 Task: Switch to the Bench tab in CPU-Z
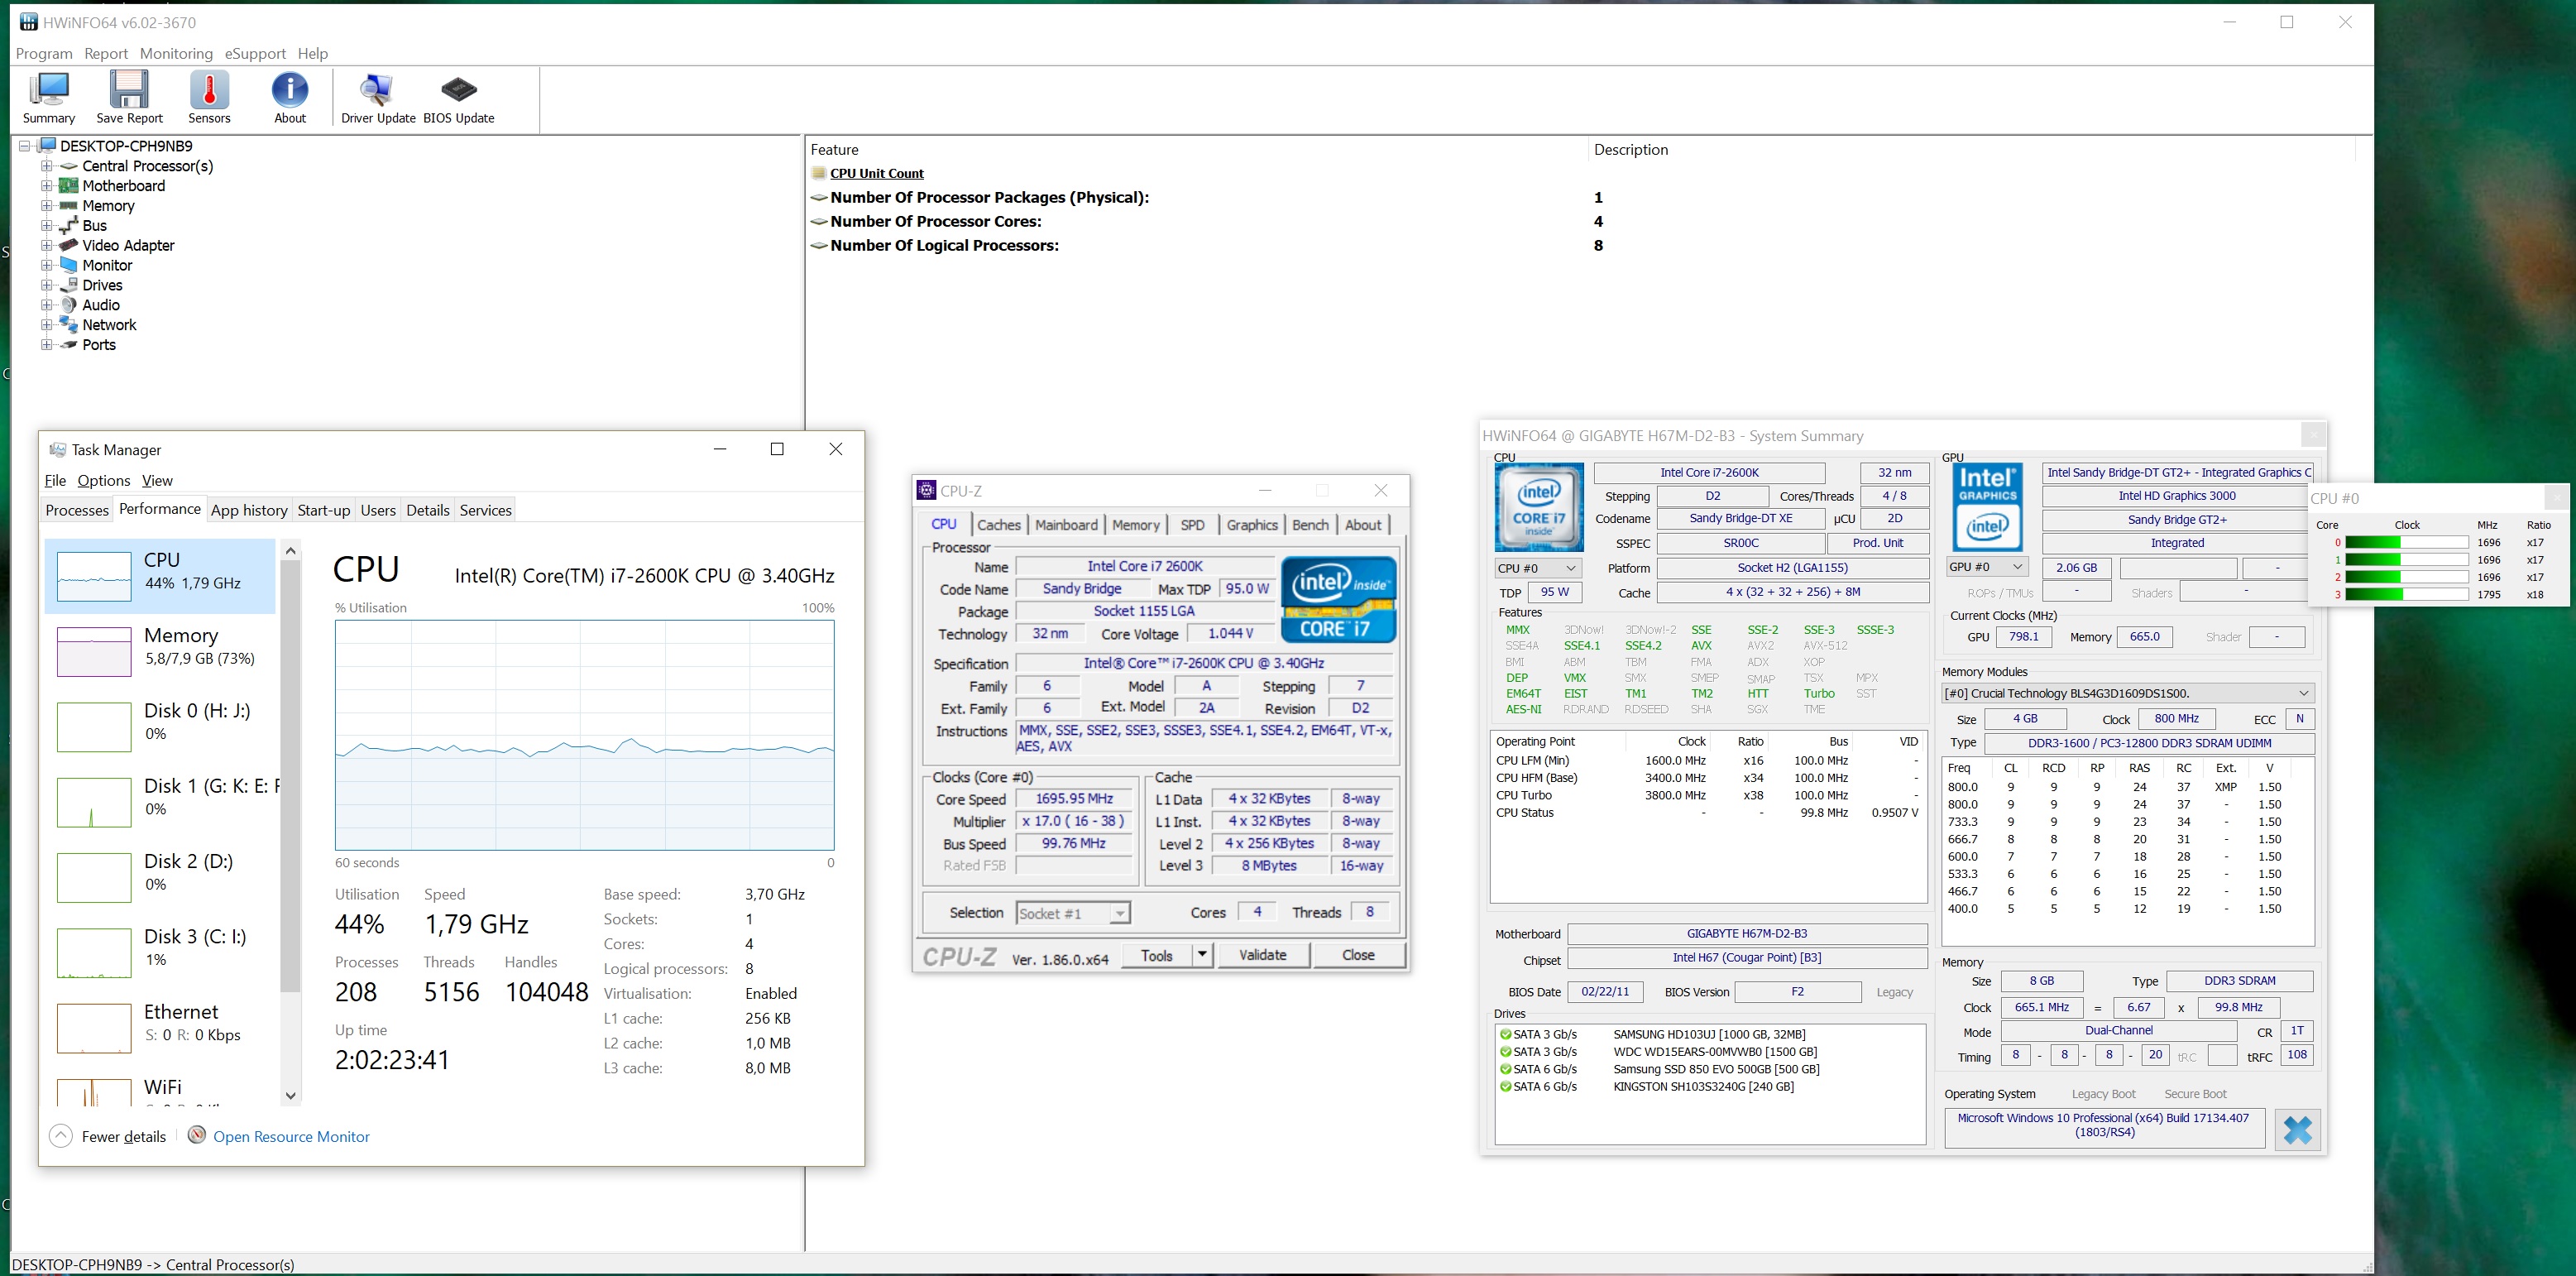click(x=1310, y=525)
